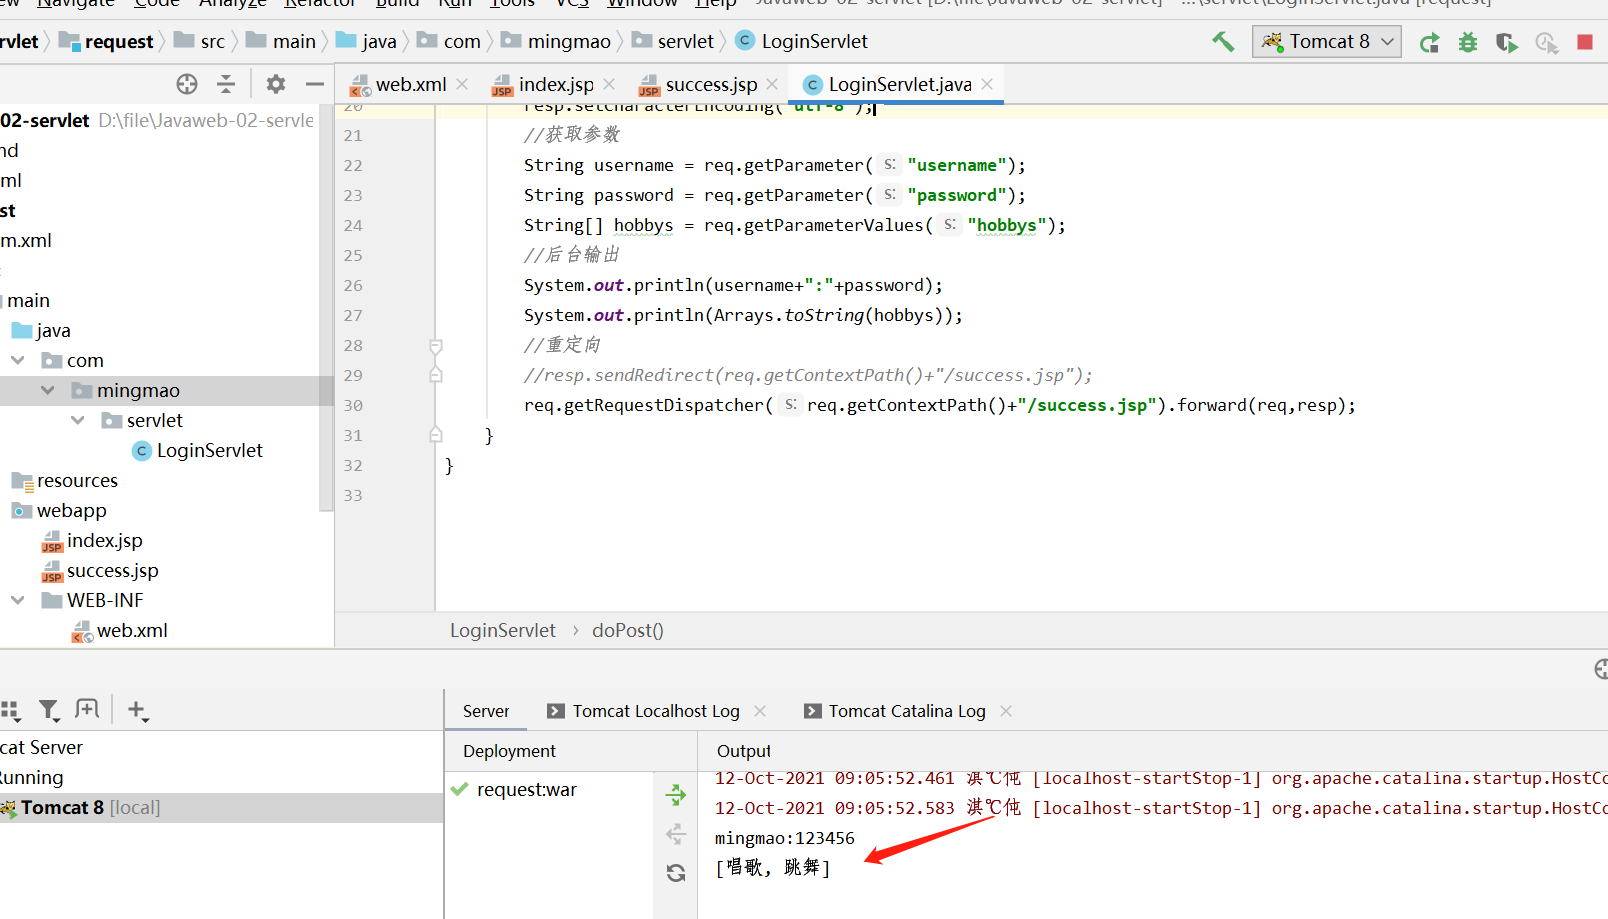Collapse all nodes in the Project panel
The height and width of the screenshot is (919, 1608).
coord(226,84)
